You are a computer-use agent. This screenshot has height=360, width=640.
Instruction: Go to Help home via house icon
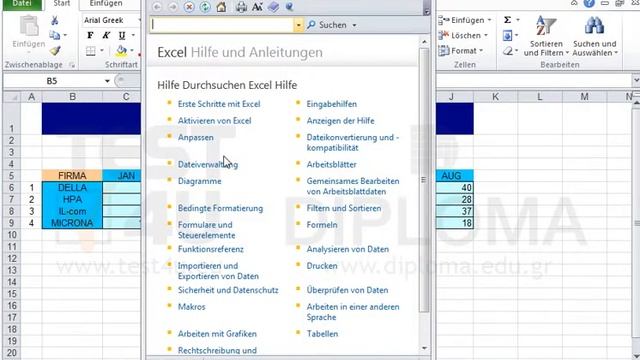pos(221,7)
